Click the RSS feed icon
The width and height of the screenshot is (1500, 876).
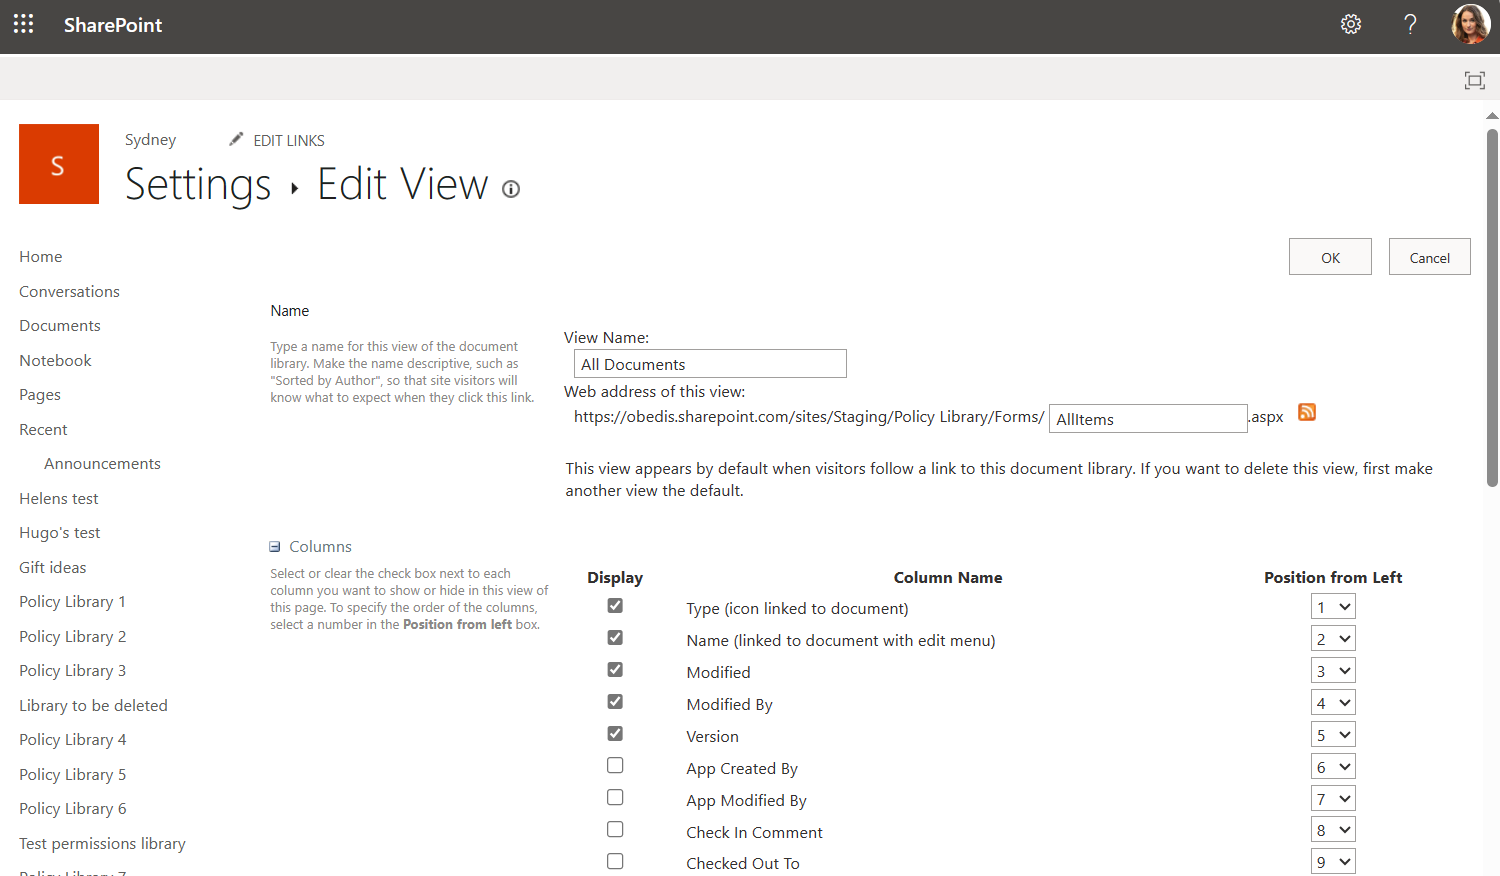[1307, 412]
